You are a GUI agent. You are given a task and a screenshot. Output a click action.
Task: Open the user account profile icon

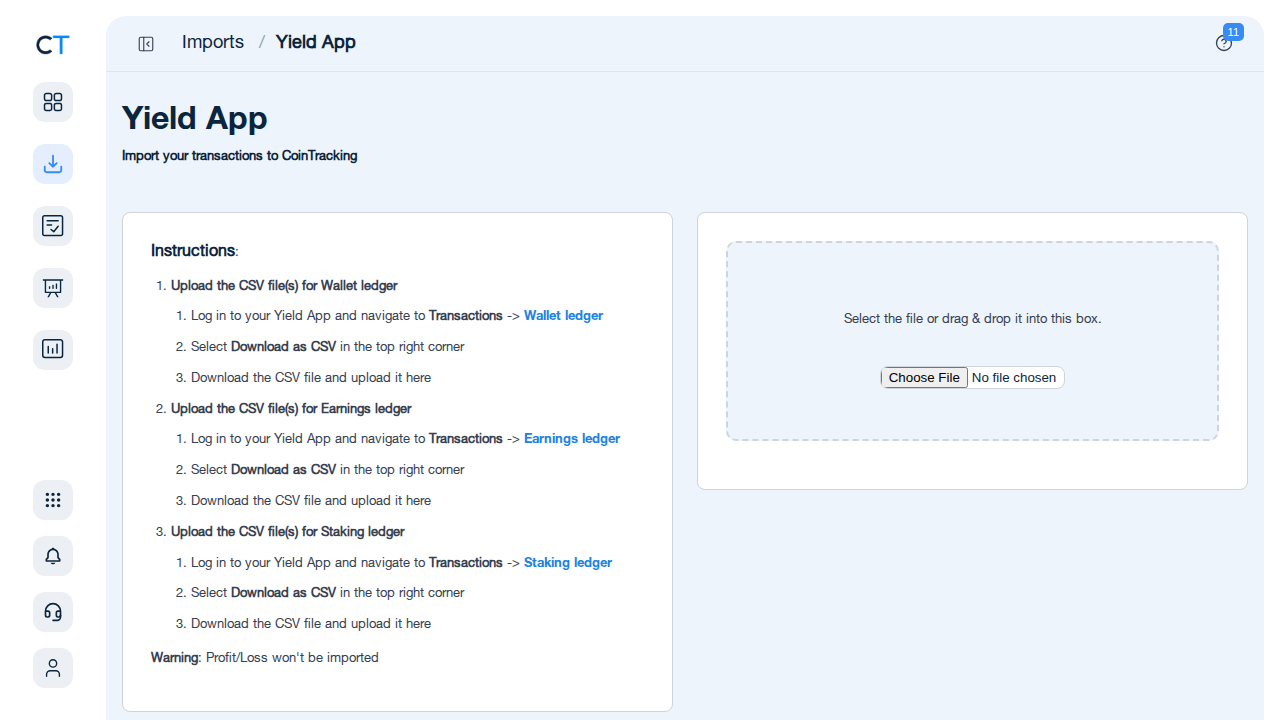pos(53,668)
